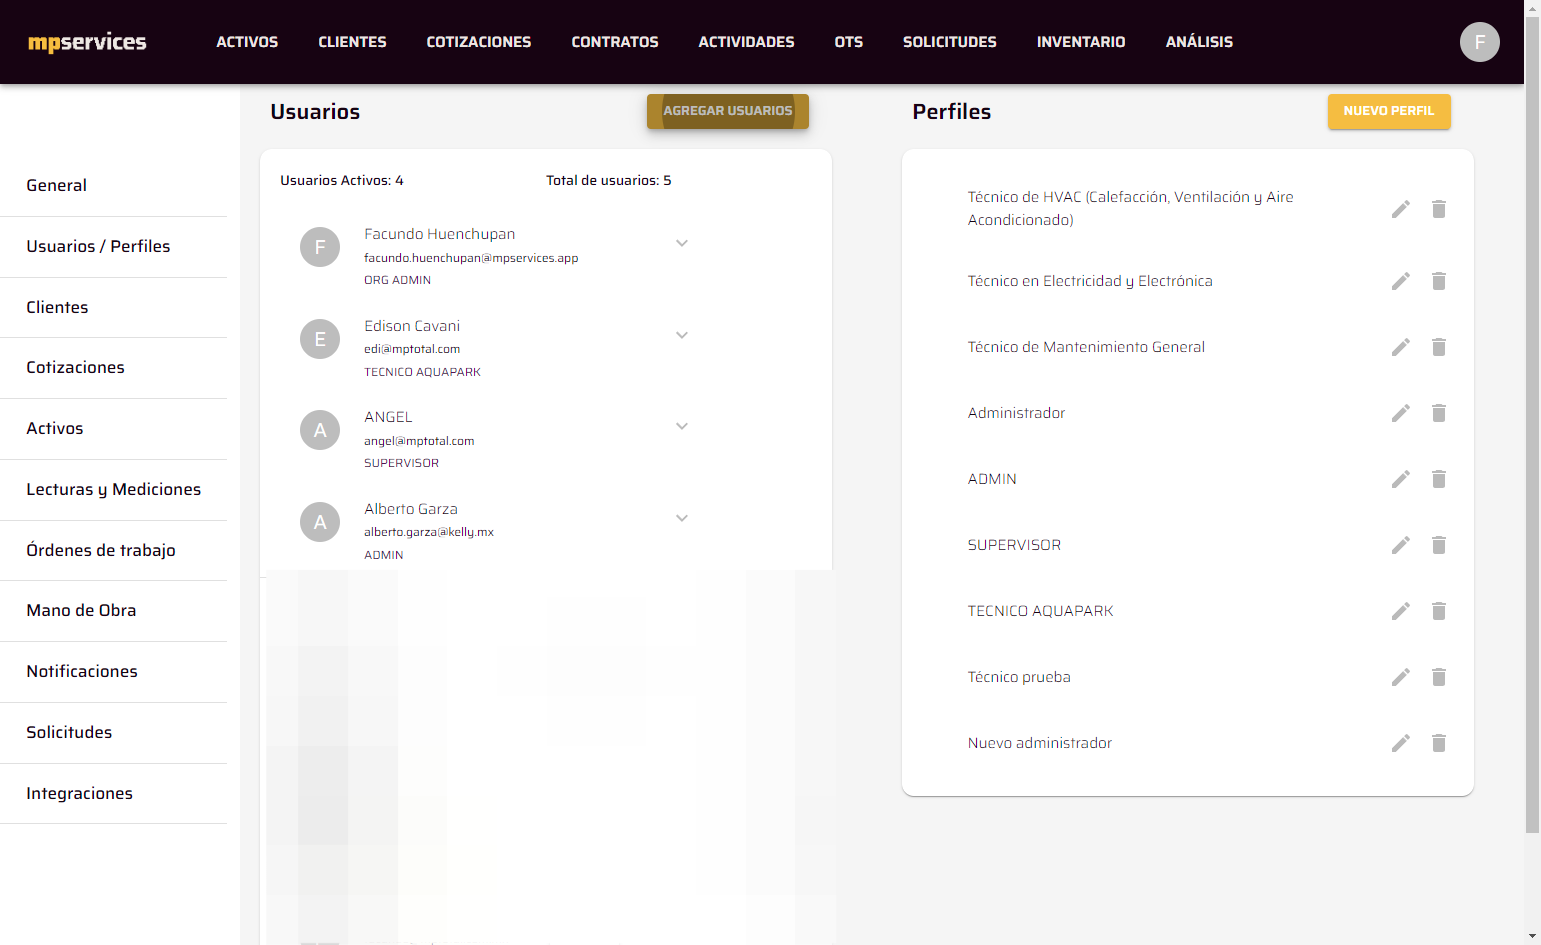Click alberto.garza@kelly.mx email text
Viewport: 1541px width, 945px height.
click(429, 532)
